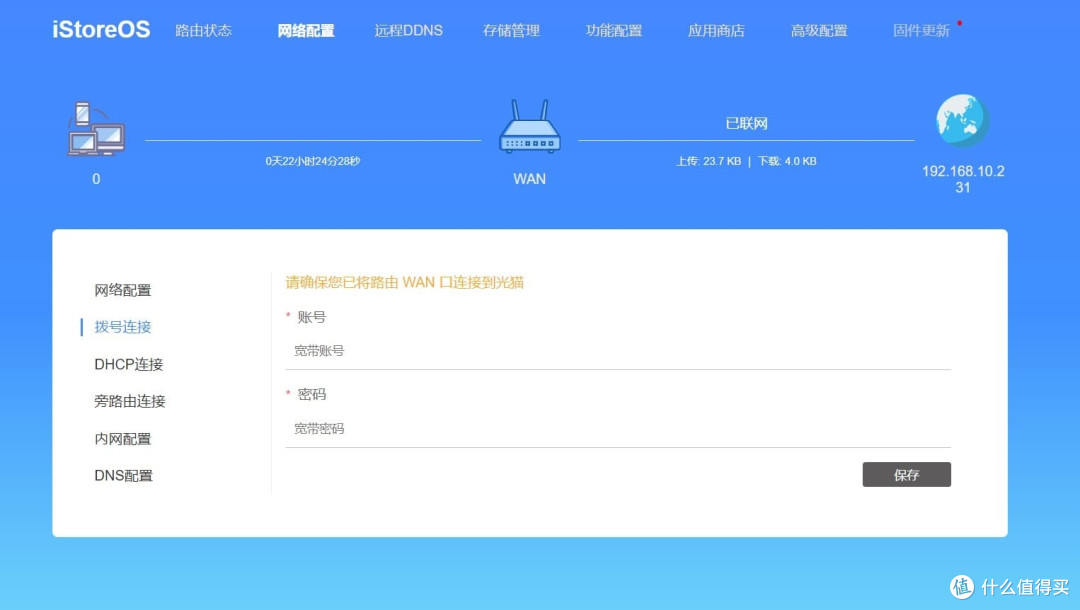1080x610 pixels.
Task: Click the iStoreOS logo
Action: point(99,29)
